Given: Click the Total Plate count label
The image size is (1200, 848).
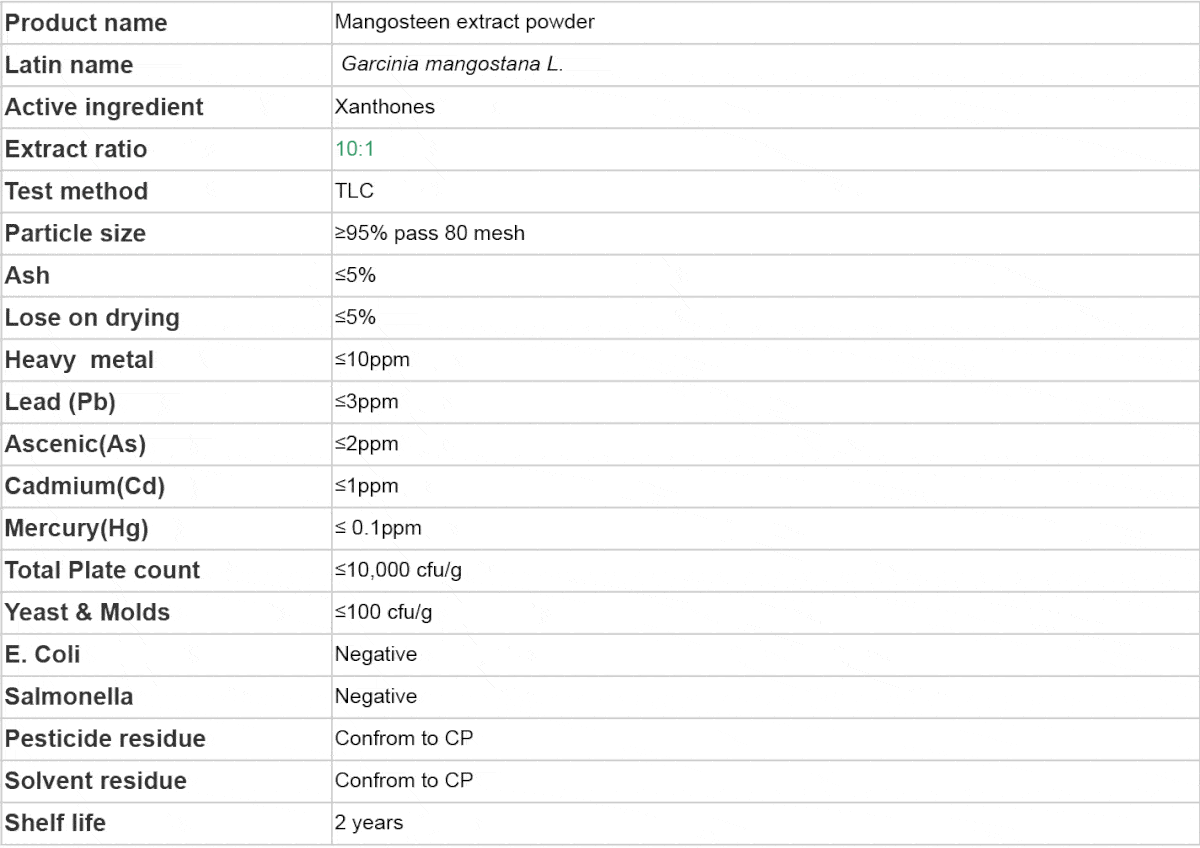Looking at the screenshot, I should click(102, 570).
